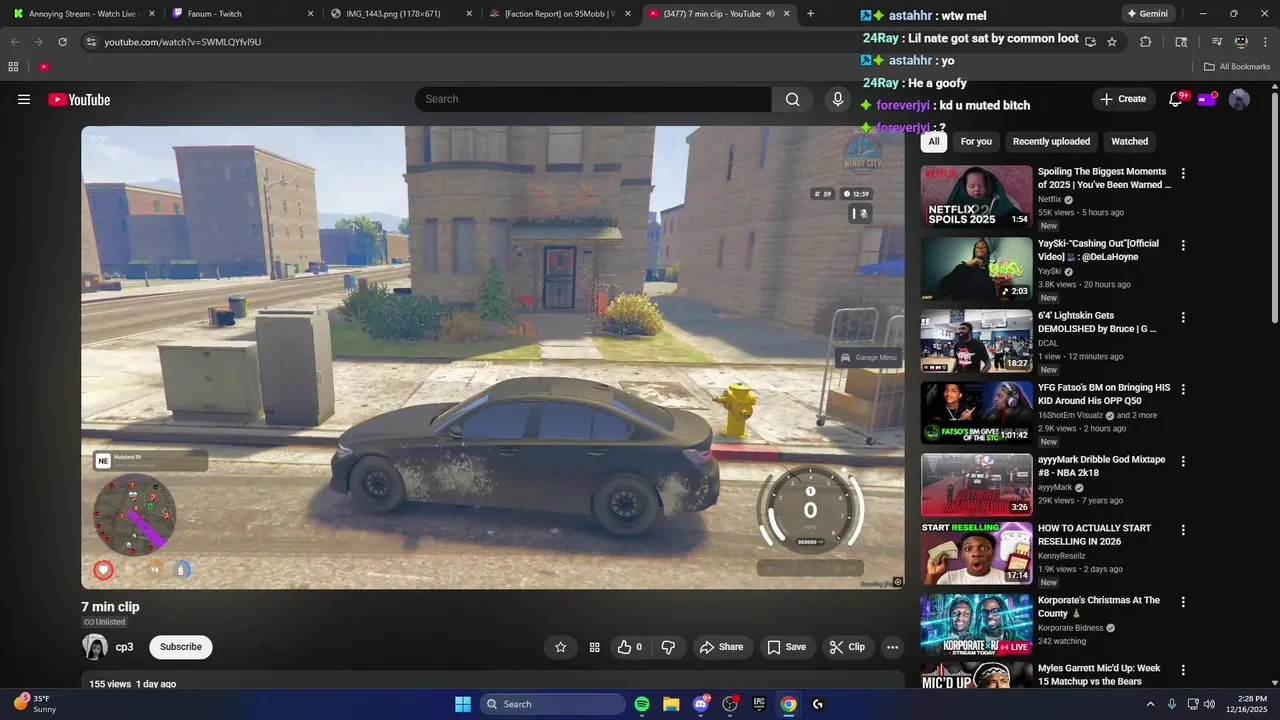Mute the YouTube tab via speaker icon
This screenshot has width=1280, height=720.
coord(770,14)
